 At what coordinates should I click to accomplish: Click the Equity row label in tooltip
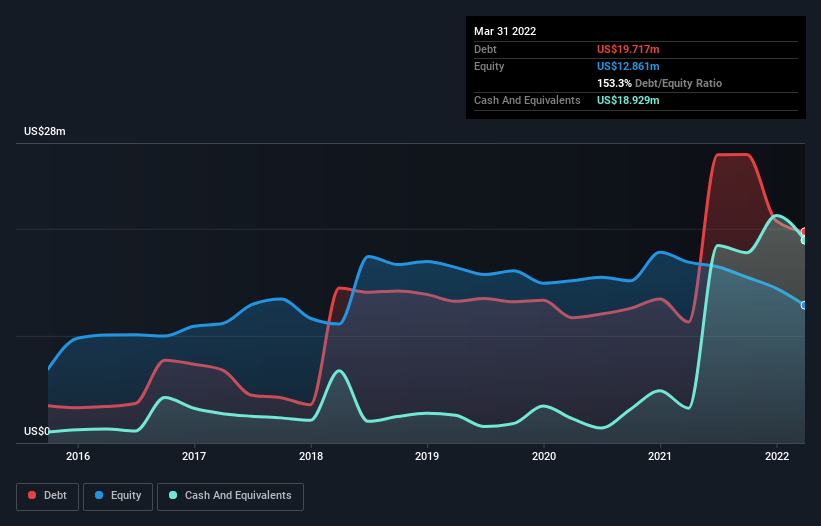point(489,66)
